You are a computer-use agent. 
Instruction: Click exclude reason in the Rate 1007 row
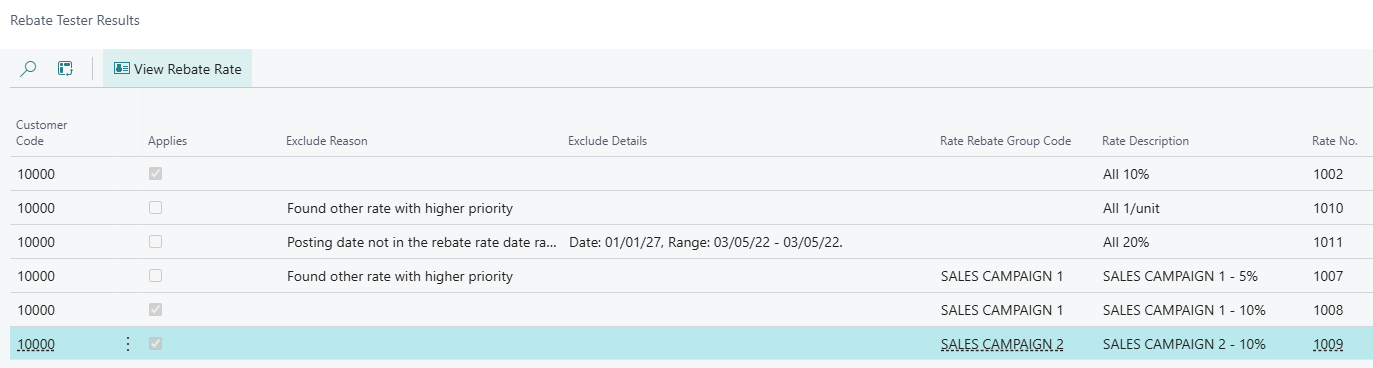point(400,276)
